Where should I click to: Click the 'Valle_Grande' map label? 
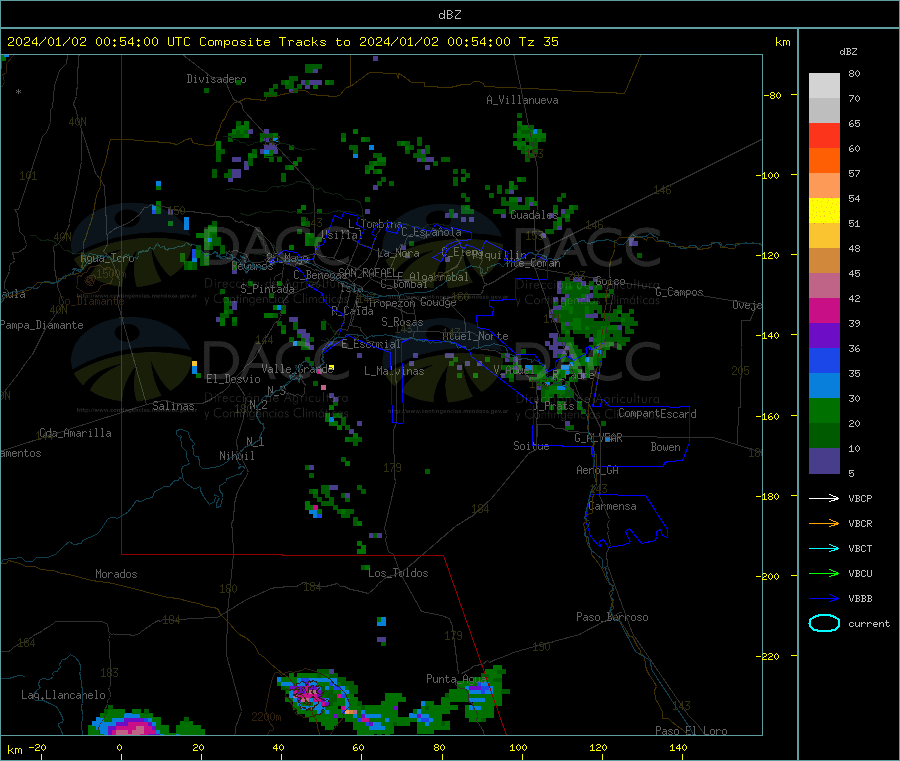point(298,368)
